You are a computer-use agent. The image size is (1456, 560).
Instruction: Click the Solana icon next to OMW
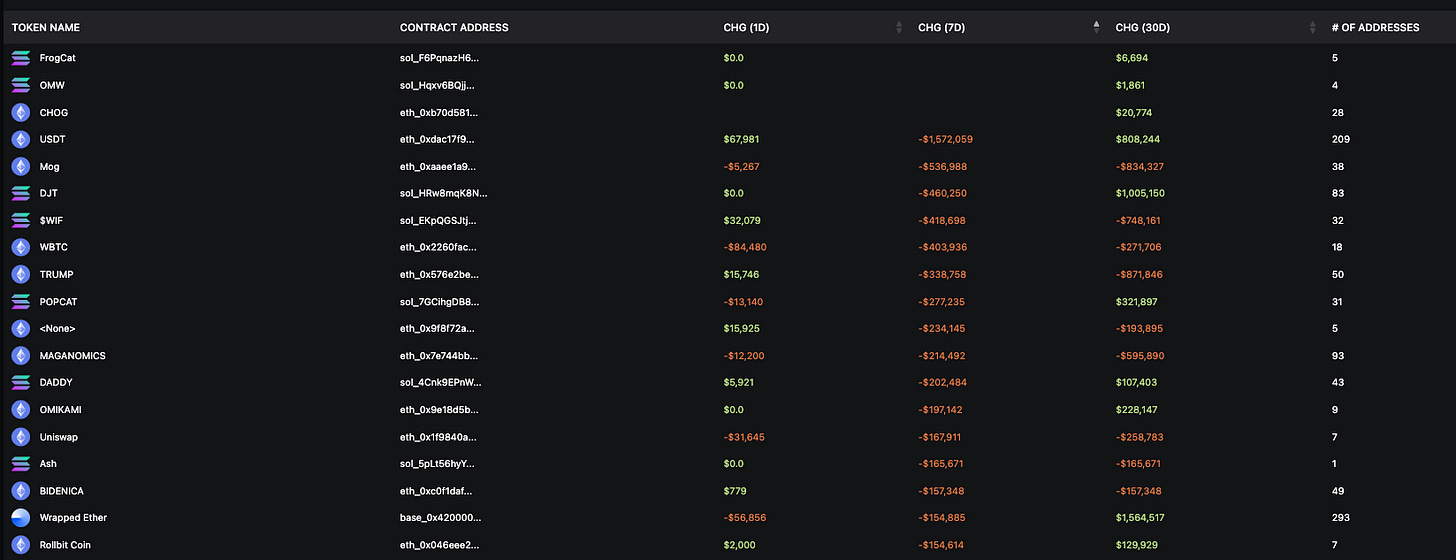[20, 85]
